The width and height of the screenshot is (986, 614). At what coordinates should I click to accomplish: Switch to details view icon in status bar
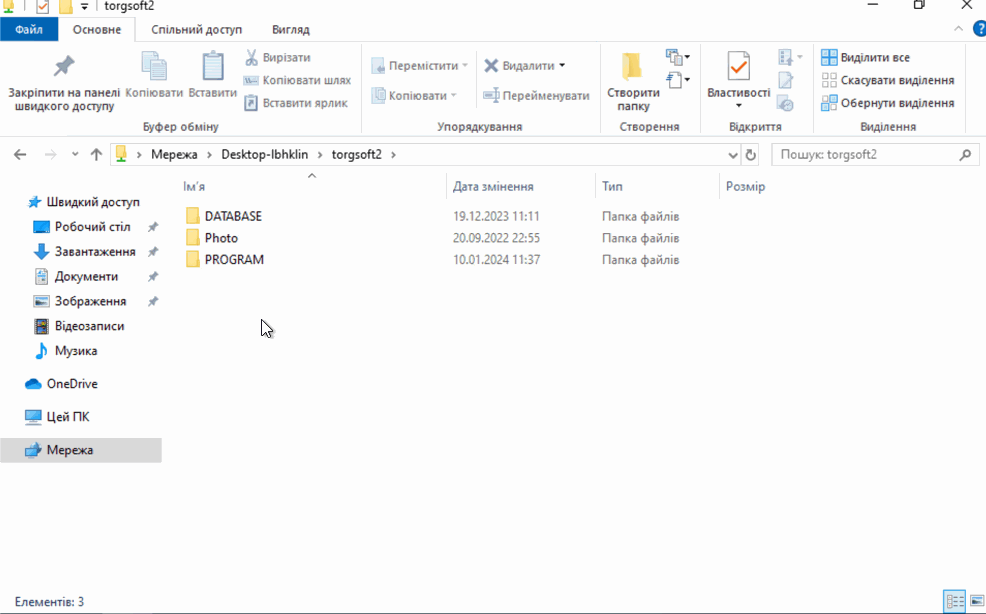(954, 601)
